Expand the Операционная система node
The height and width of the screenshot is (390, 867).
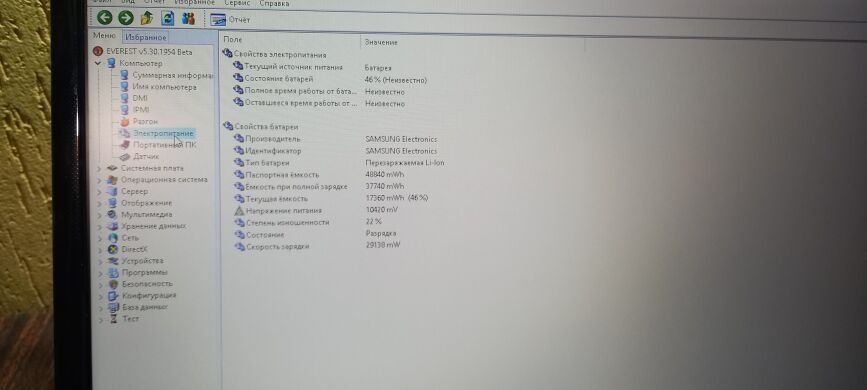pyautogui.click(x=100, y=180)
